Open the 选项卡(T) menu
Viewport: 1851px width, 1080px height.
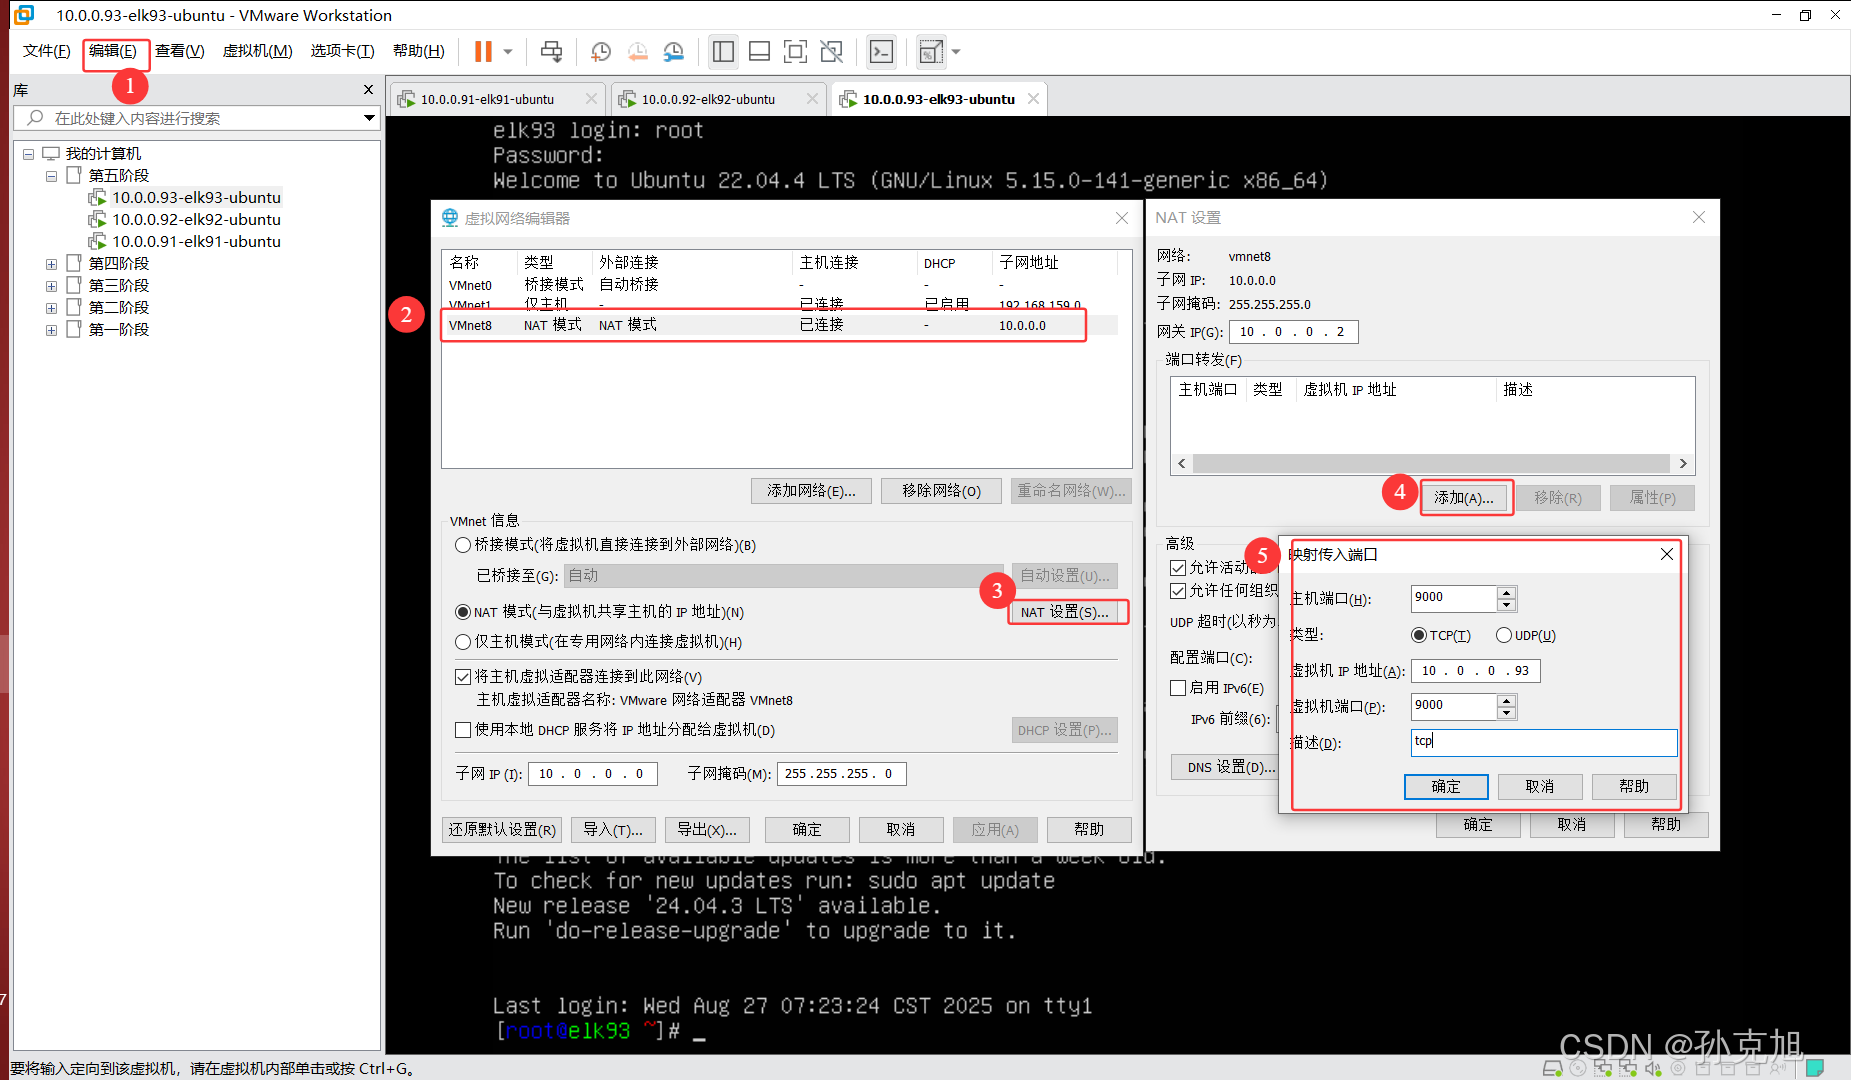pyautogui.click(x=342, y=51)
